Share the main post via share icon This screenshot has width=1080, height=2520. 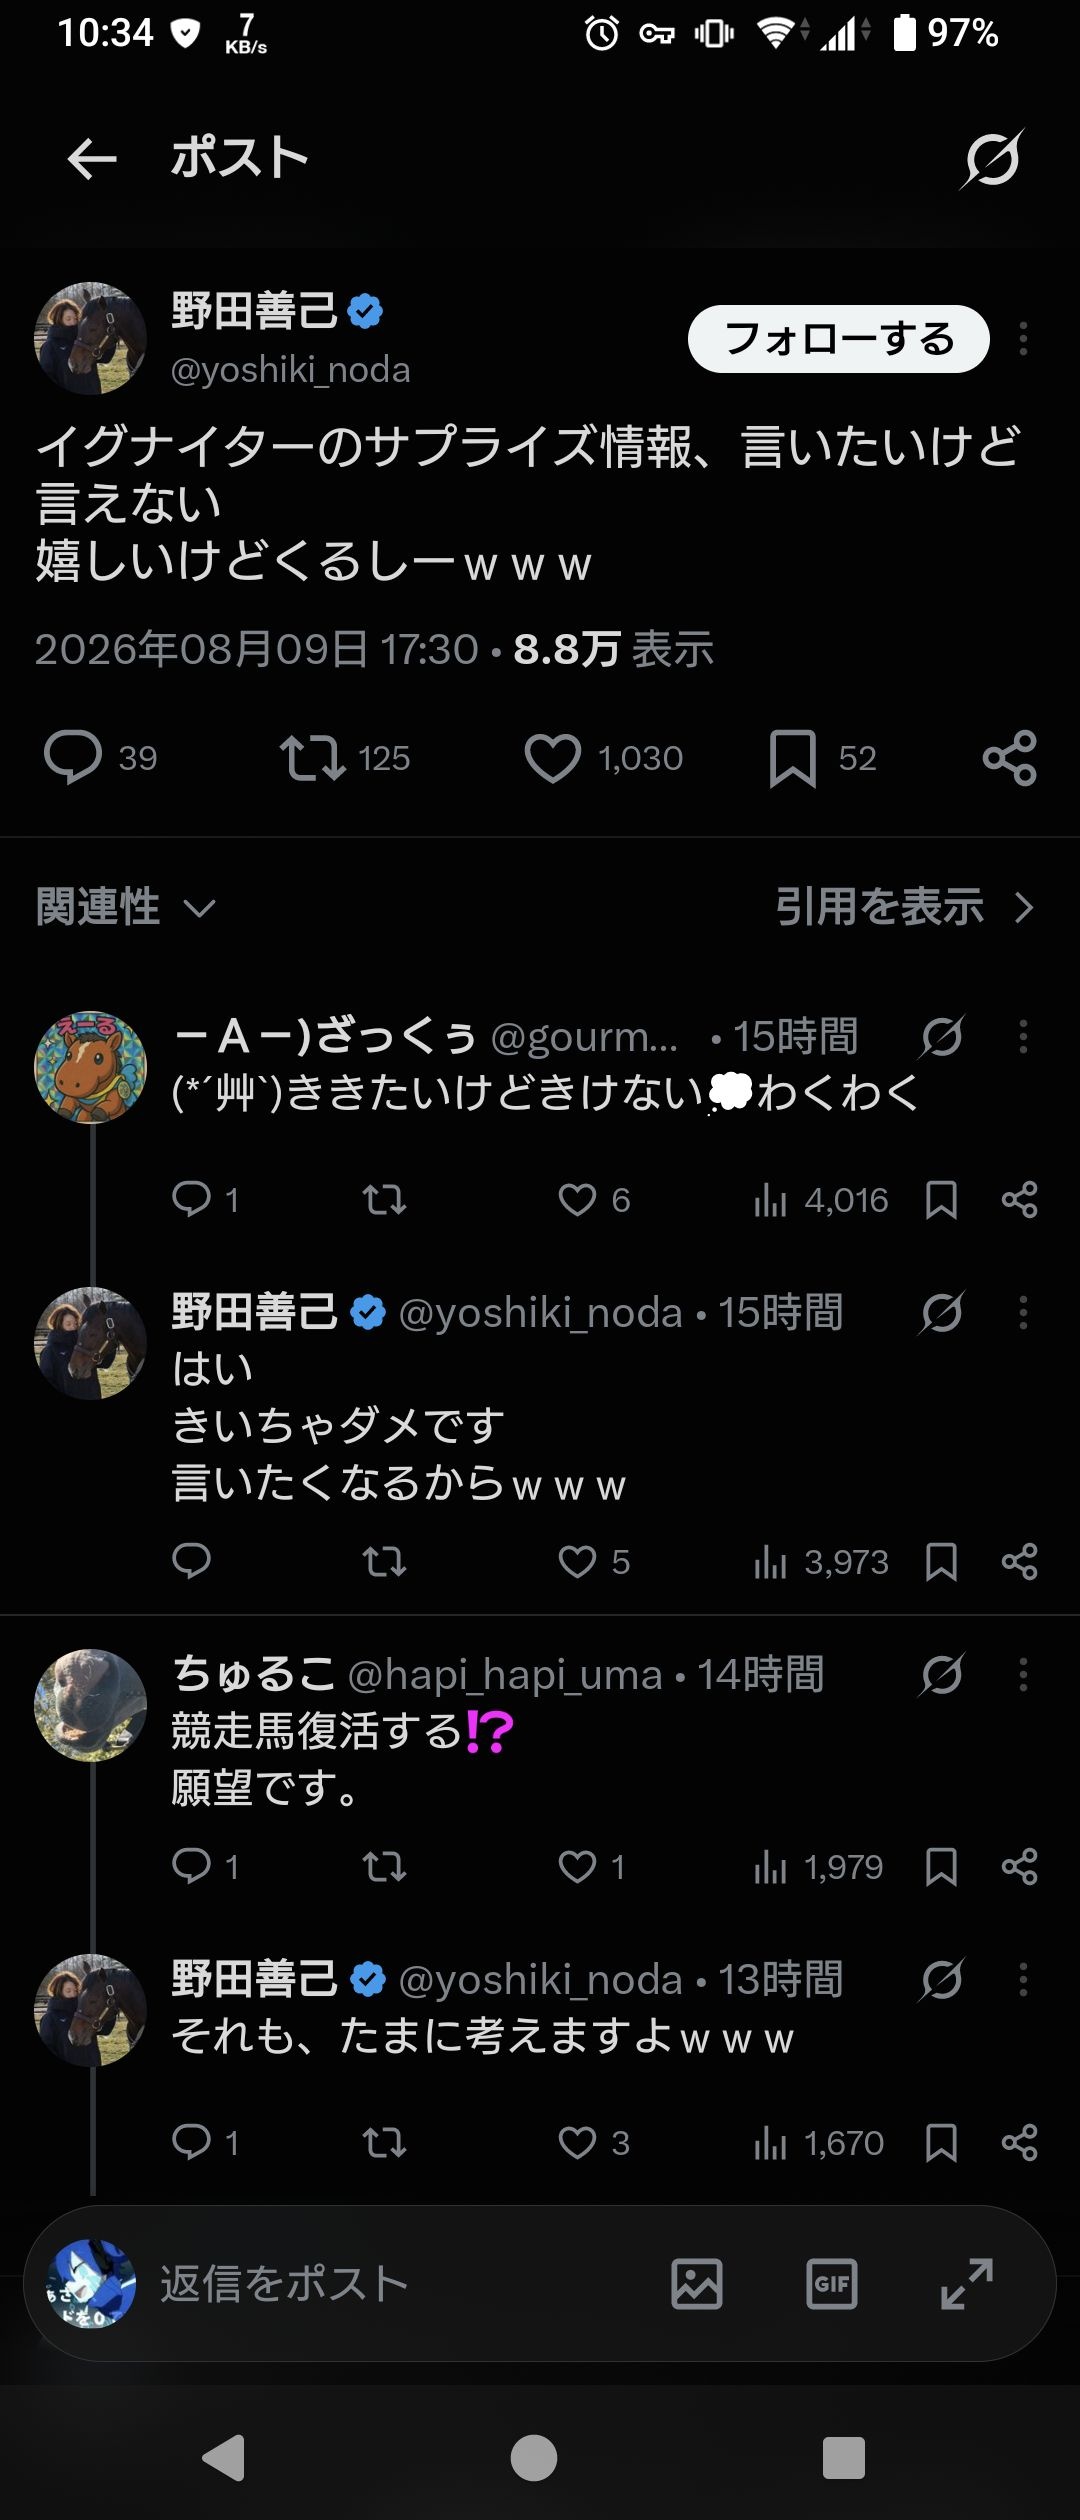coord(1010,758)
